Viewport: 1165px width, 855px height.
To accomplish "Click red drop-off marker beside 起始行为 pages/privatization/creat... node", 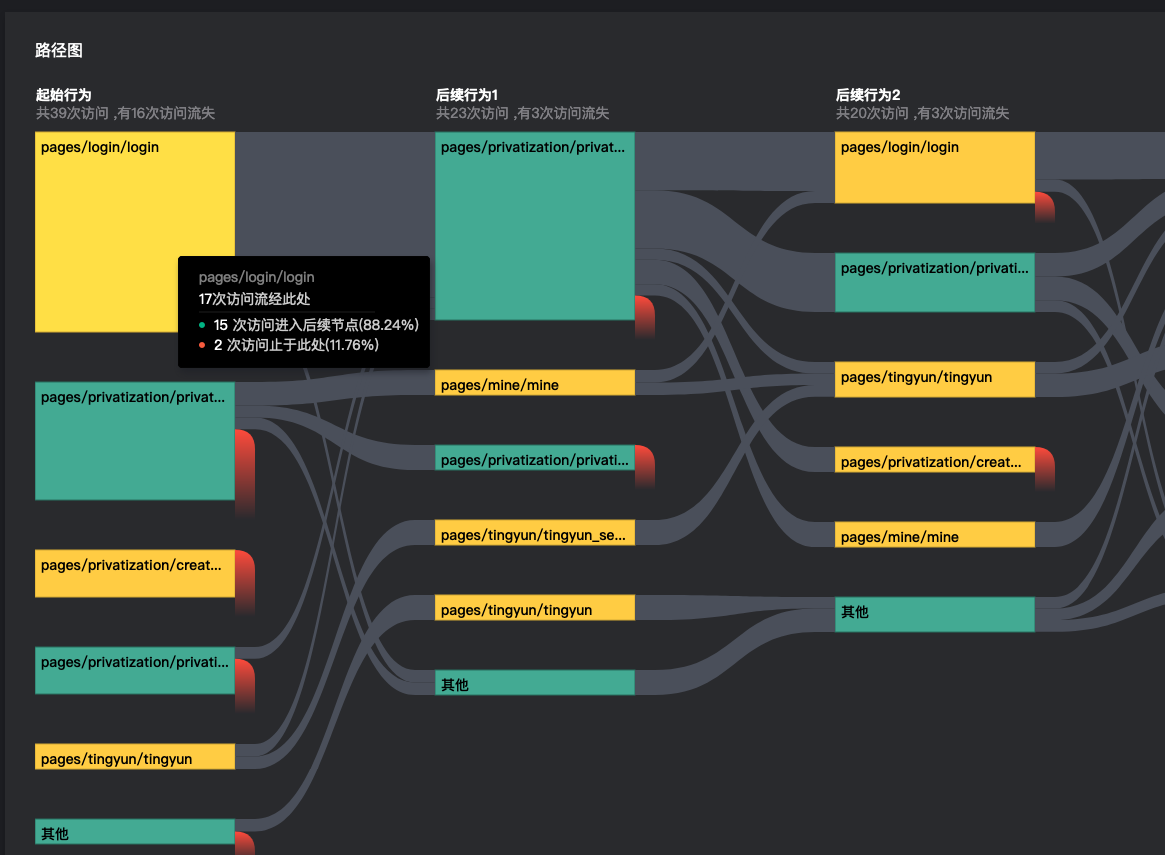I will pyautogui.click(x=245, y=580).
